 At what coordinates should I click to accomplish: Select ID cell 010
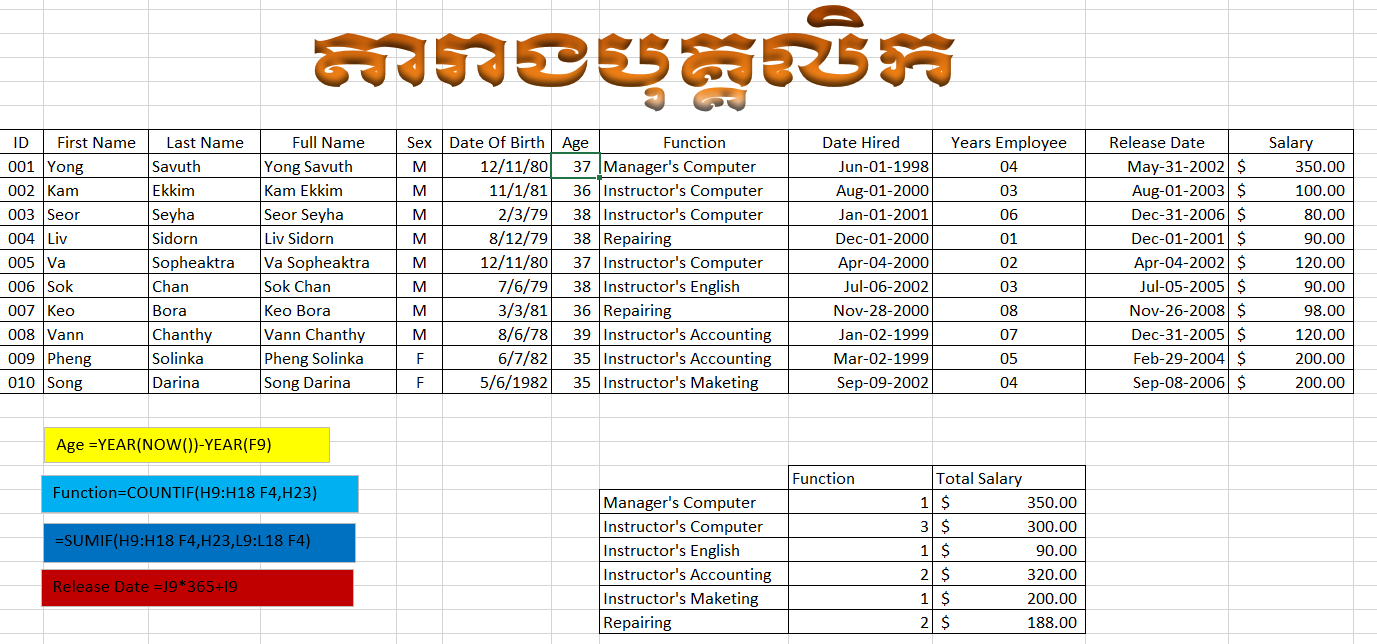[x=21, y=382]
